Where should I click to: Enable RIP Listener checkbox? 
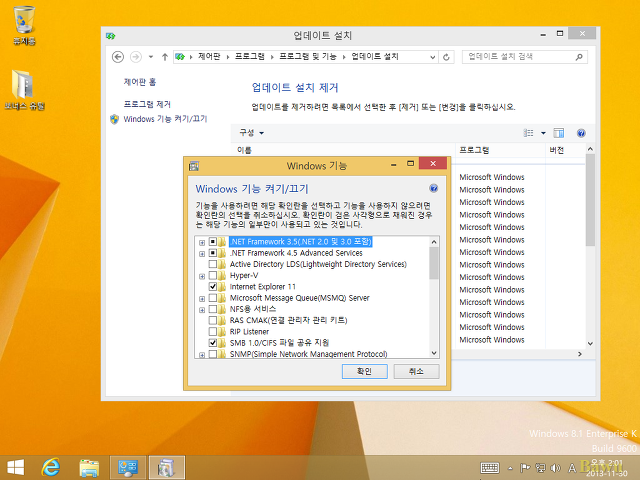[x=213, y=331]
